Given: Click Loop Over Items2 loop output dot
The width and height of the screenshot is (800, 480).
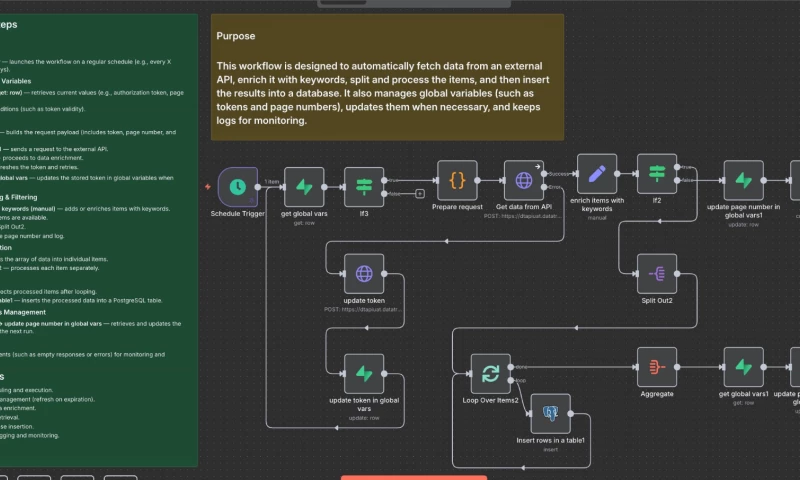Looking at the screenshot, I should tap(511, 380).
